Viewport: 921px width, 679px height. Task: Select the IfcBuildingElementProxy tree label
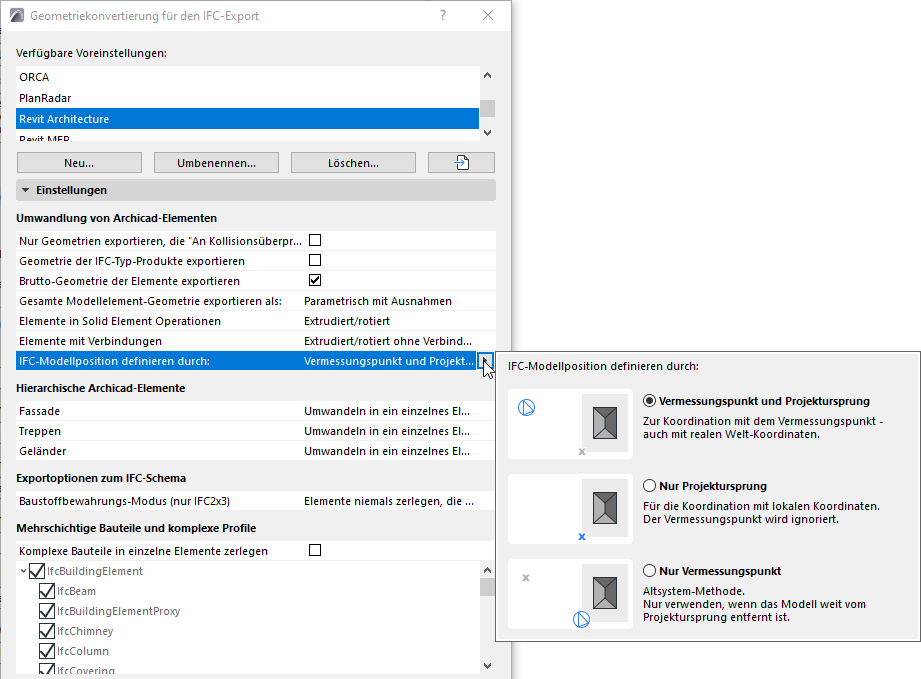point(119,611)
